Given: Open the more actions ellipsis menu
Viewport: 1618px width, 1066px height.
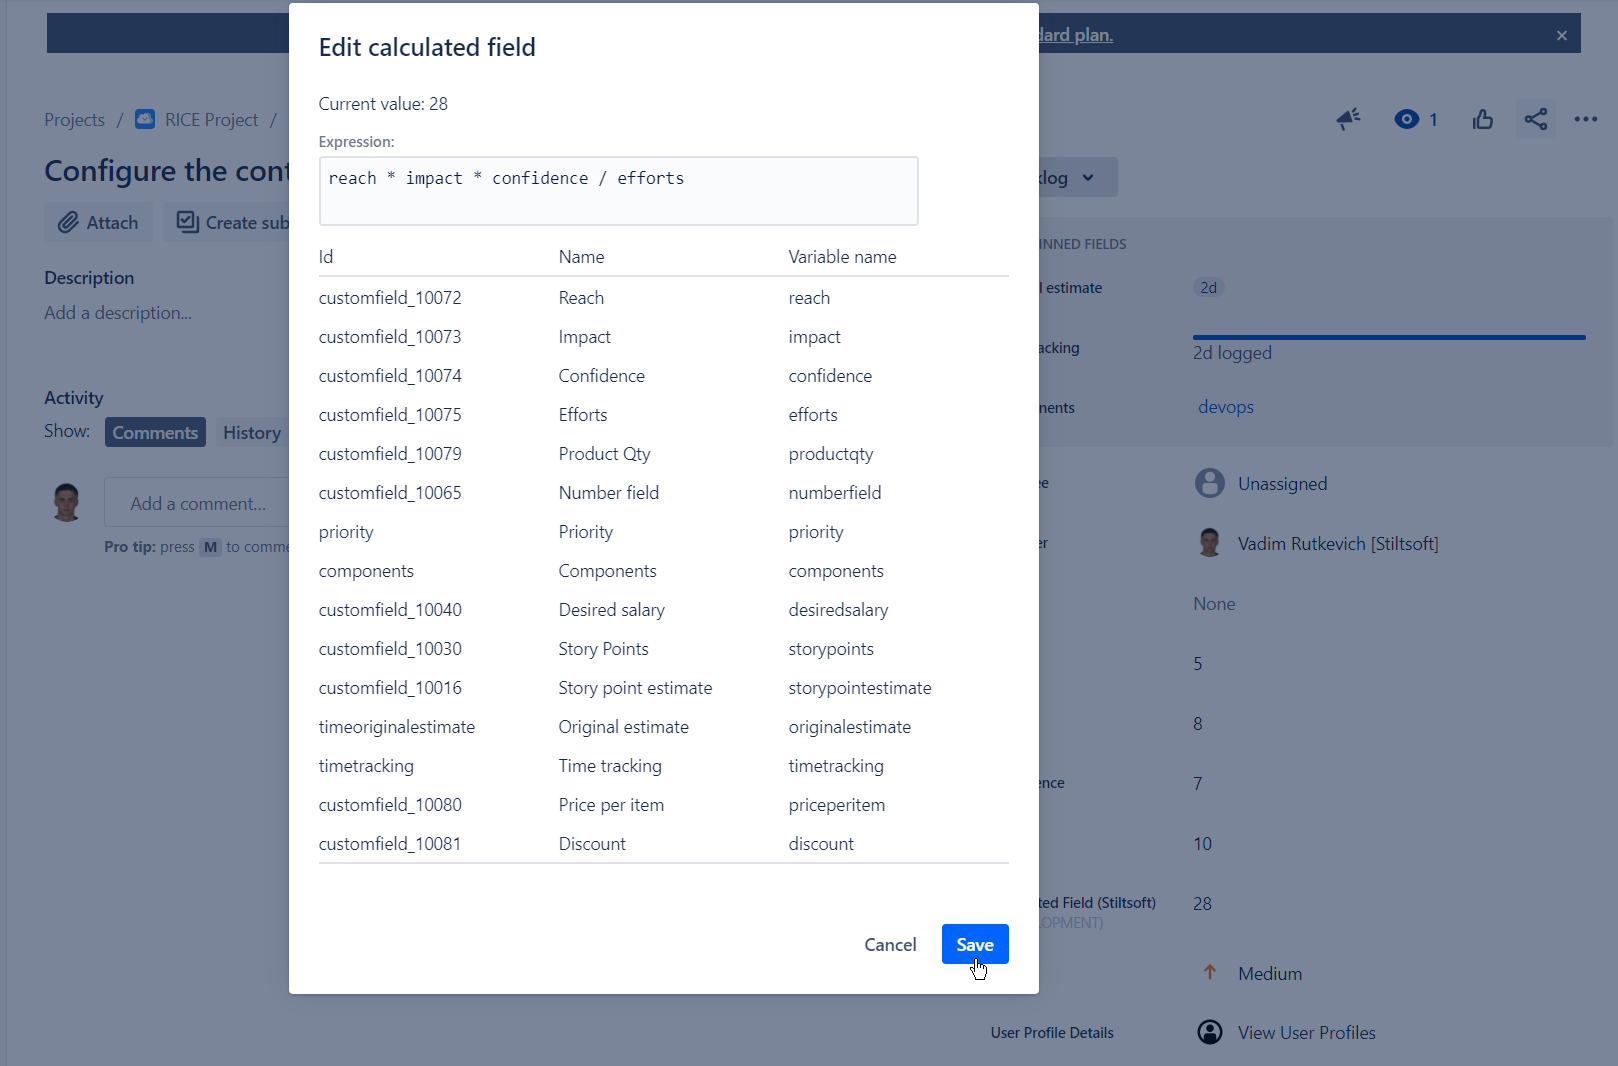Looking at the screenshot, I should [x=1586, y=120].
